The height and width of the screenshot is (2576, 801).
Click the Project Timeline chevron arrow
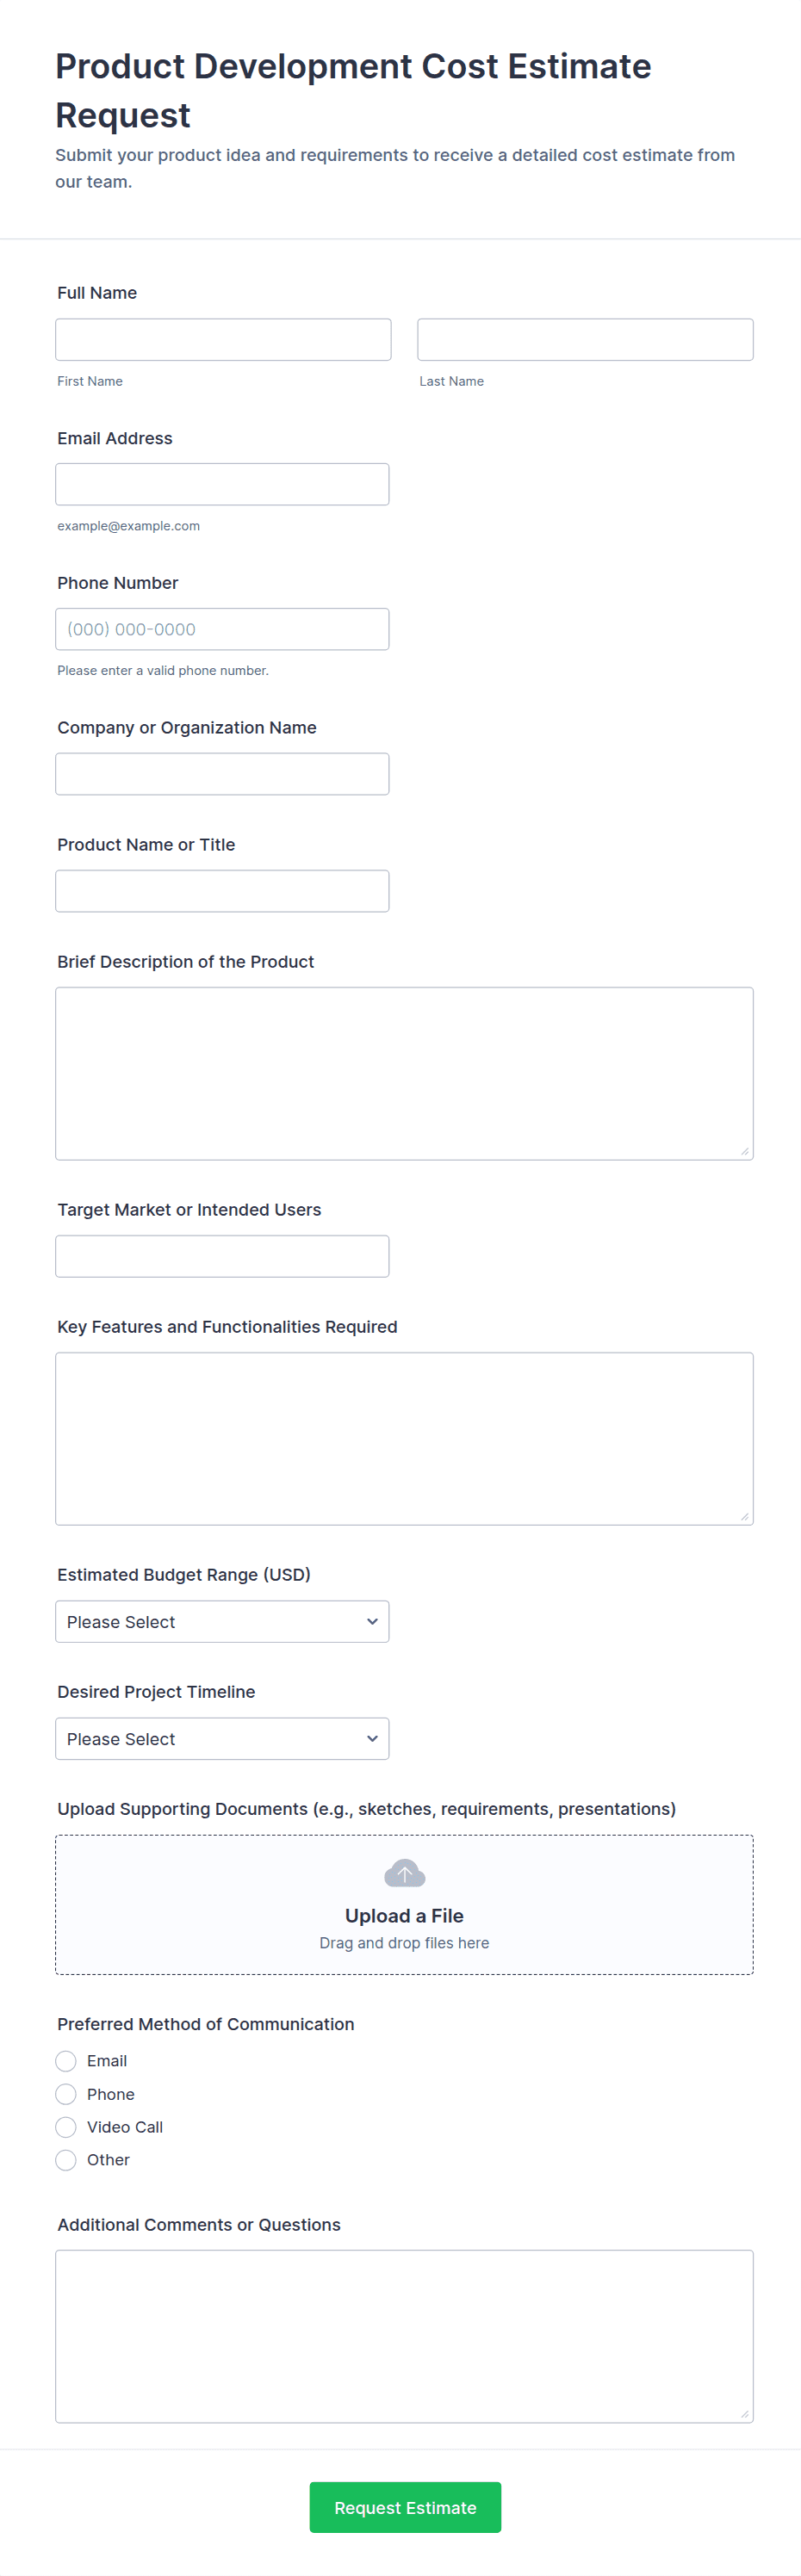coord(372,1739)
